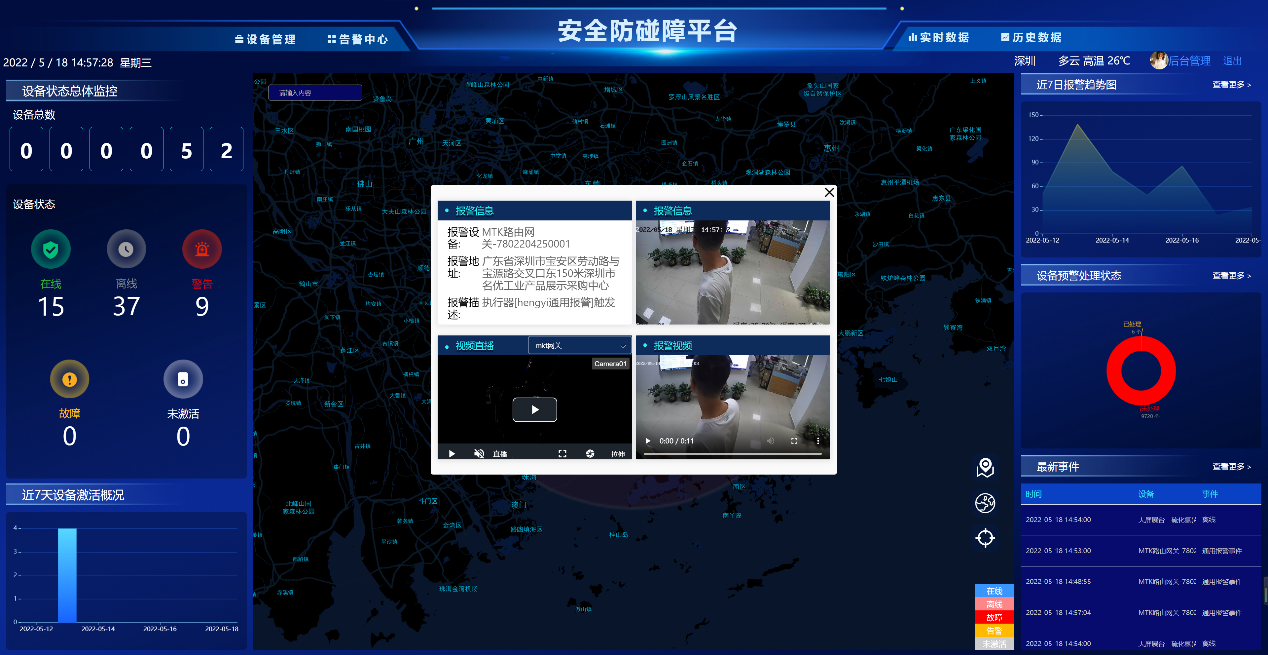The image size is (1268, 655).
Task: Toggle 离线 legend filter on map
Action: coord(994,604)
